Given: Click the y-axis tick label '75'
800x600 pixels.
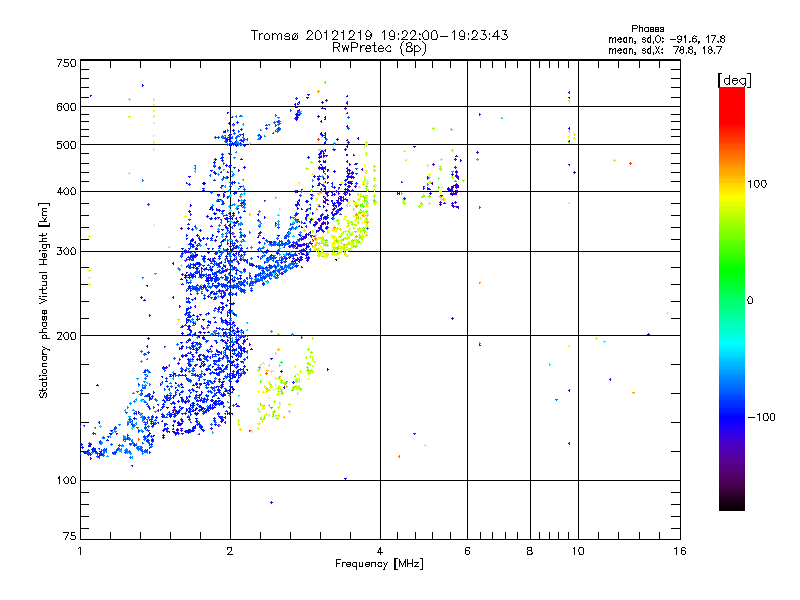Looking at the screenshot, I should (70, 536).
